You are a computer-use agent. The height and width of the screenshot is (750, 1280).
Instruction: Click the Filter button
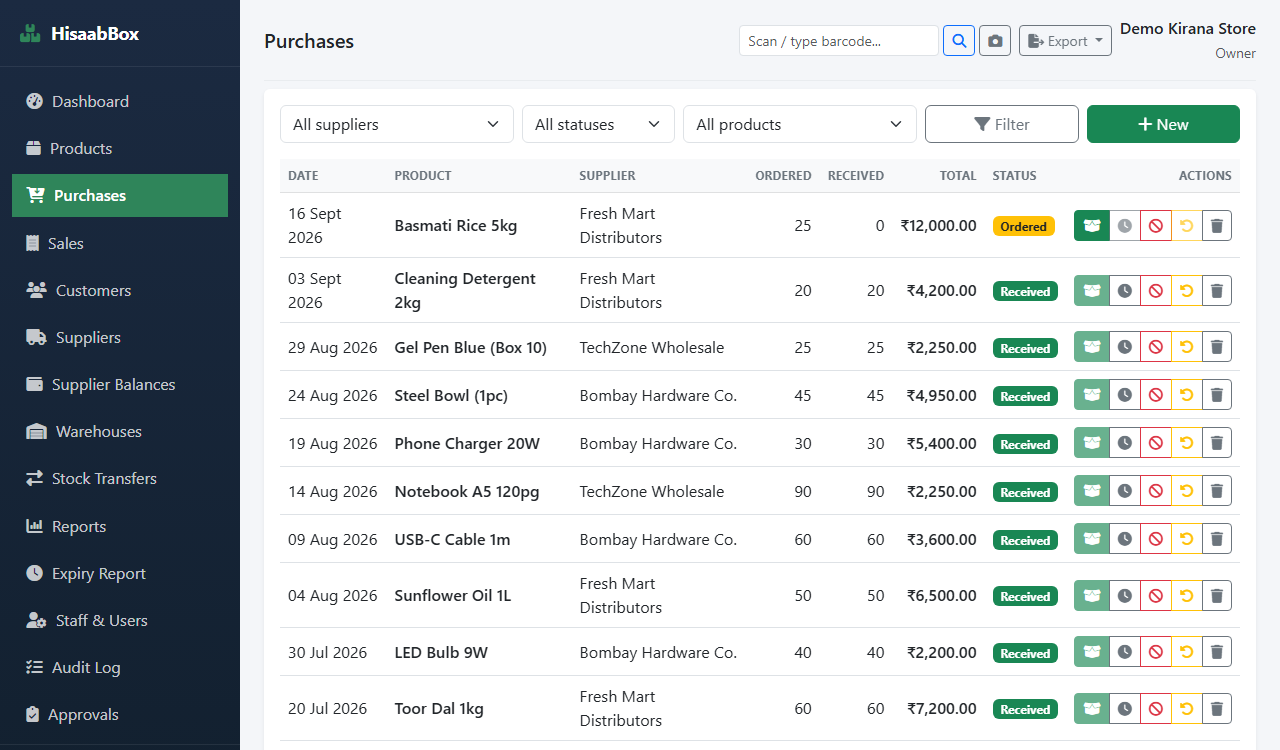[x=1002, y=124]
